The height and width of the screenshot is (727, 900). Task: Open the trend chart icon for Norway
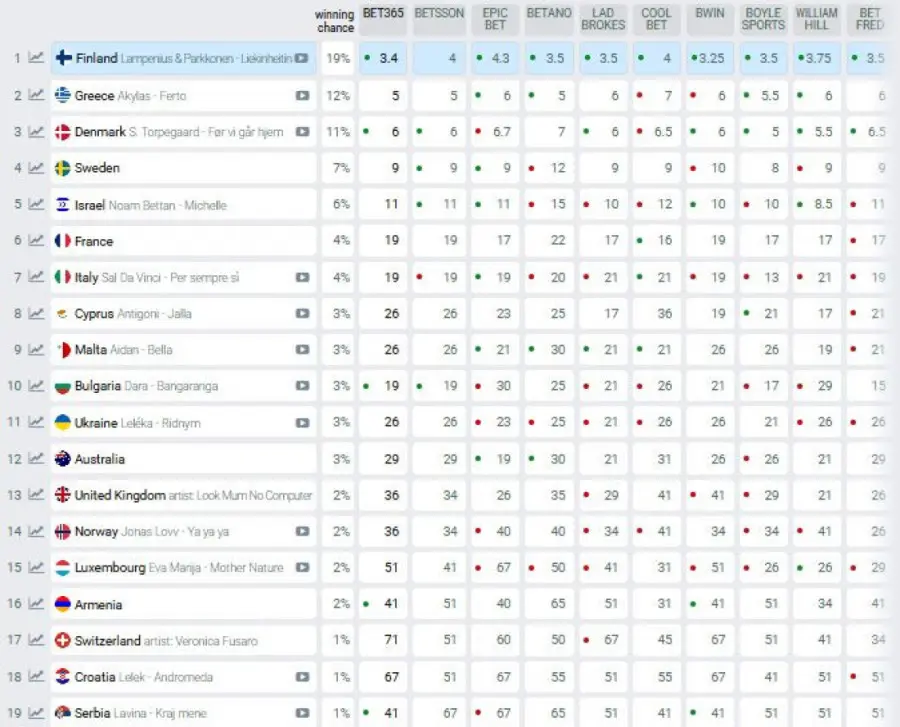(x=36, y=532)
